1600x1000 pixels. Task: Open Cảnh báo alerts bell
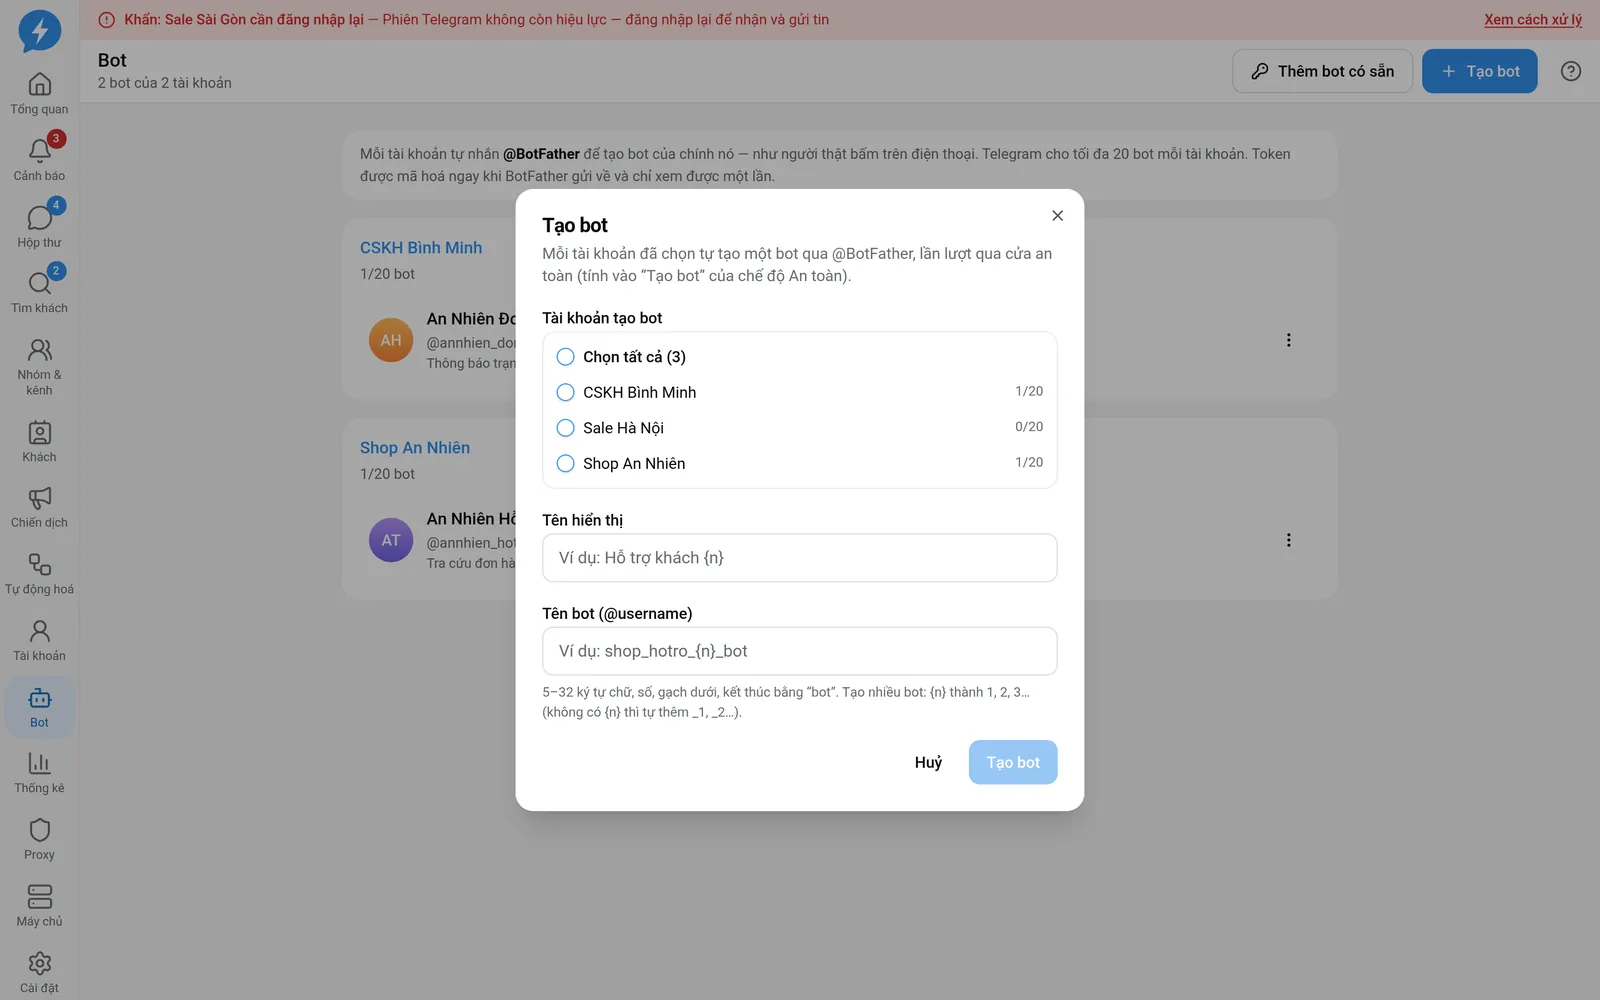pos(39,160)
